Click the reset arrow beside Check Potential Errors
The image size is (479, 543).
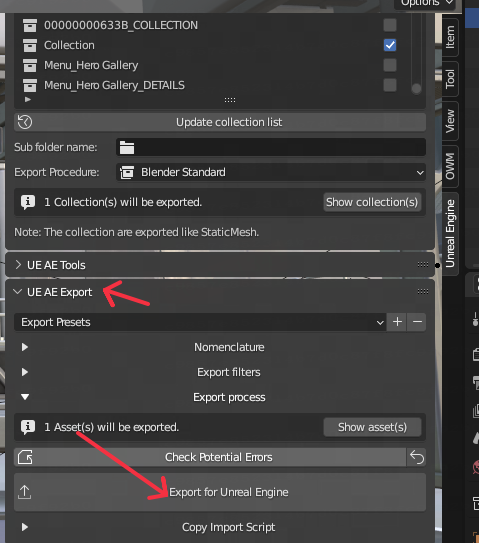417,457
